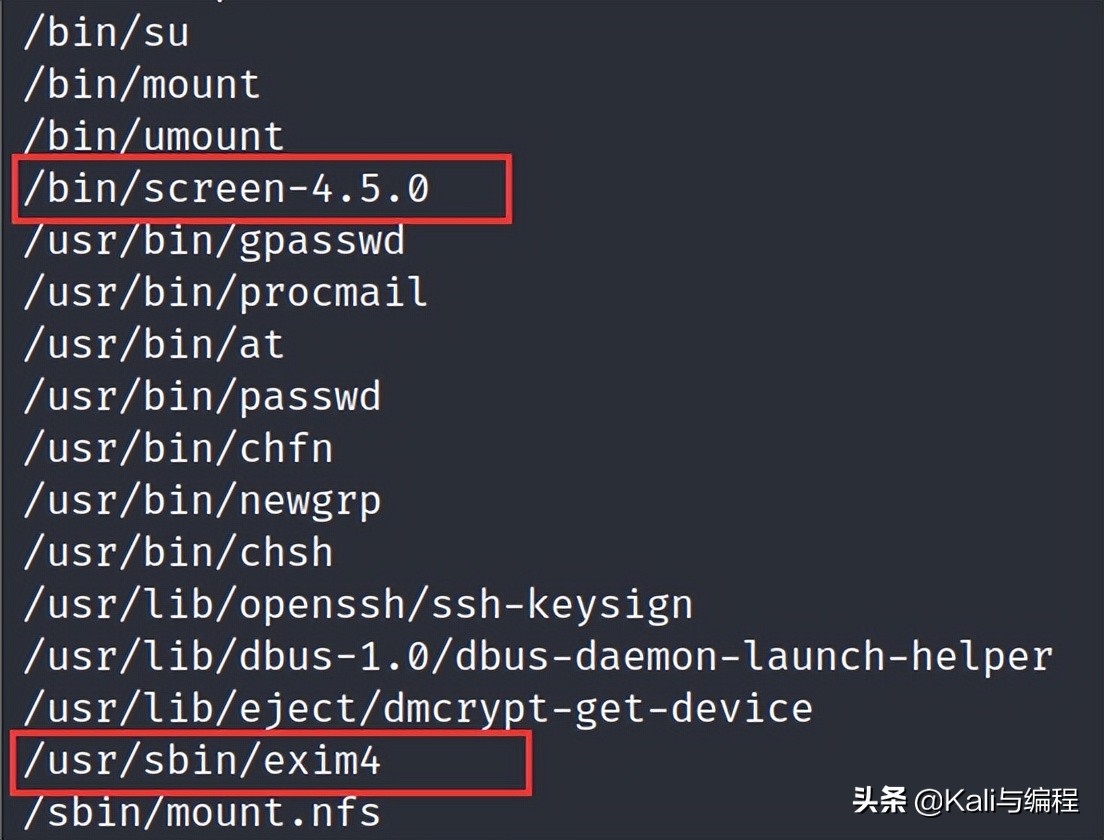Image resolution: width=1104 pixels, height=840 pixels.
Task: Click the /usr/bin/procmail path
Action: click(x=226, y=293)
